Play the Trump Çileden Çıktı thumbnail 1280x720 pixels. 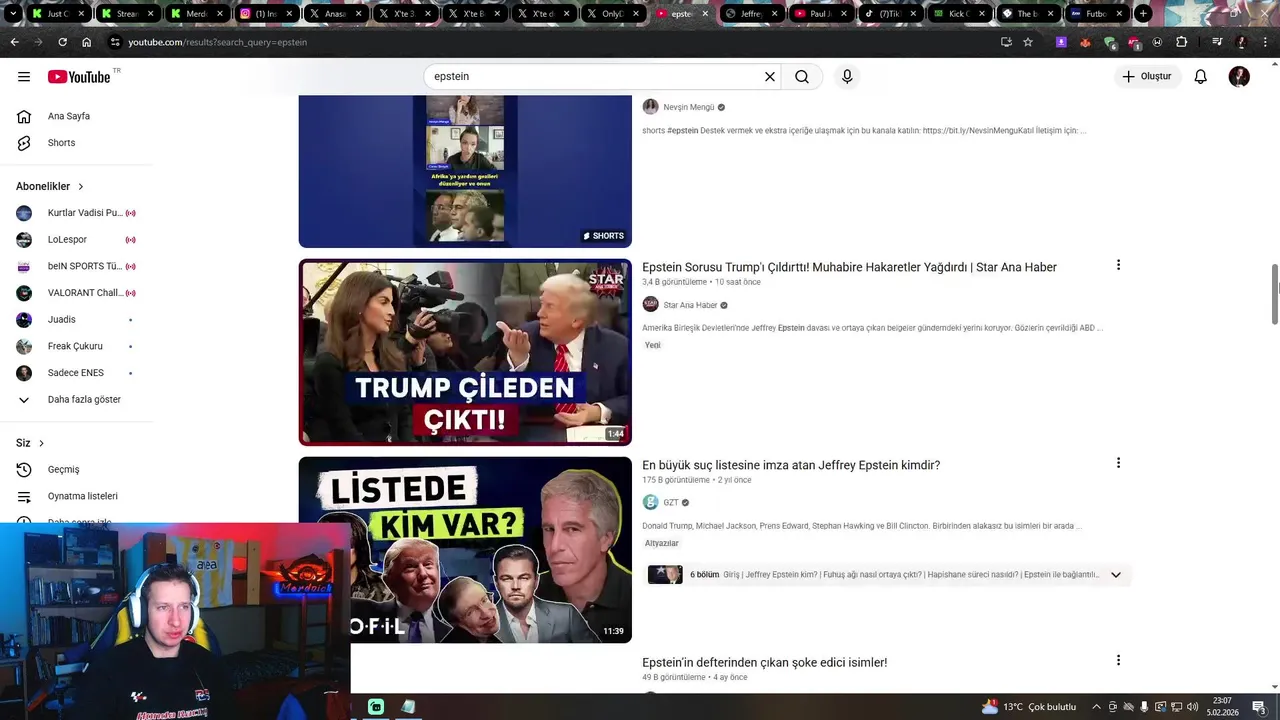tap(465, 352)
